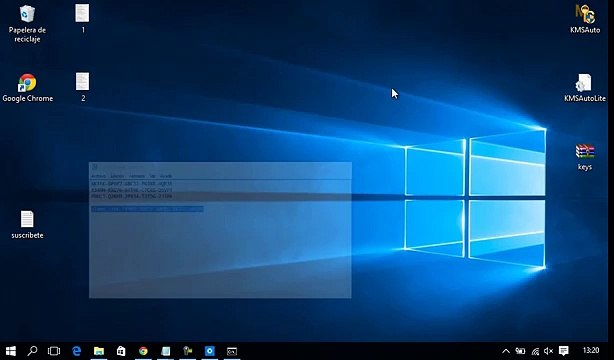
Task: Switch to the console window taskbar icon
Action: (x=232, y=351)
